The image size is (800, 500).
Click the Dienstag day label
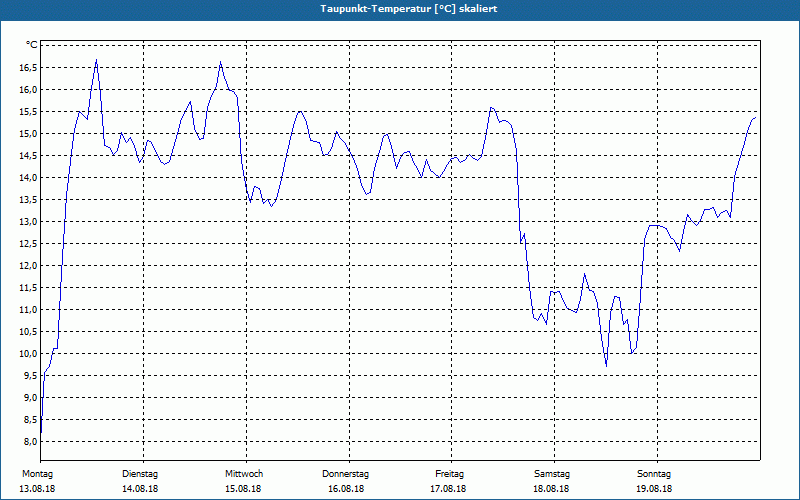[x=140, y=474]
